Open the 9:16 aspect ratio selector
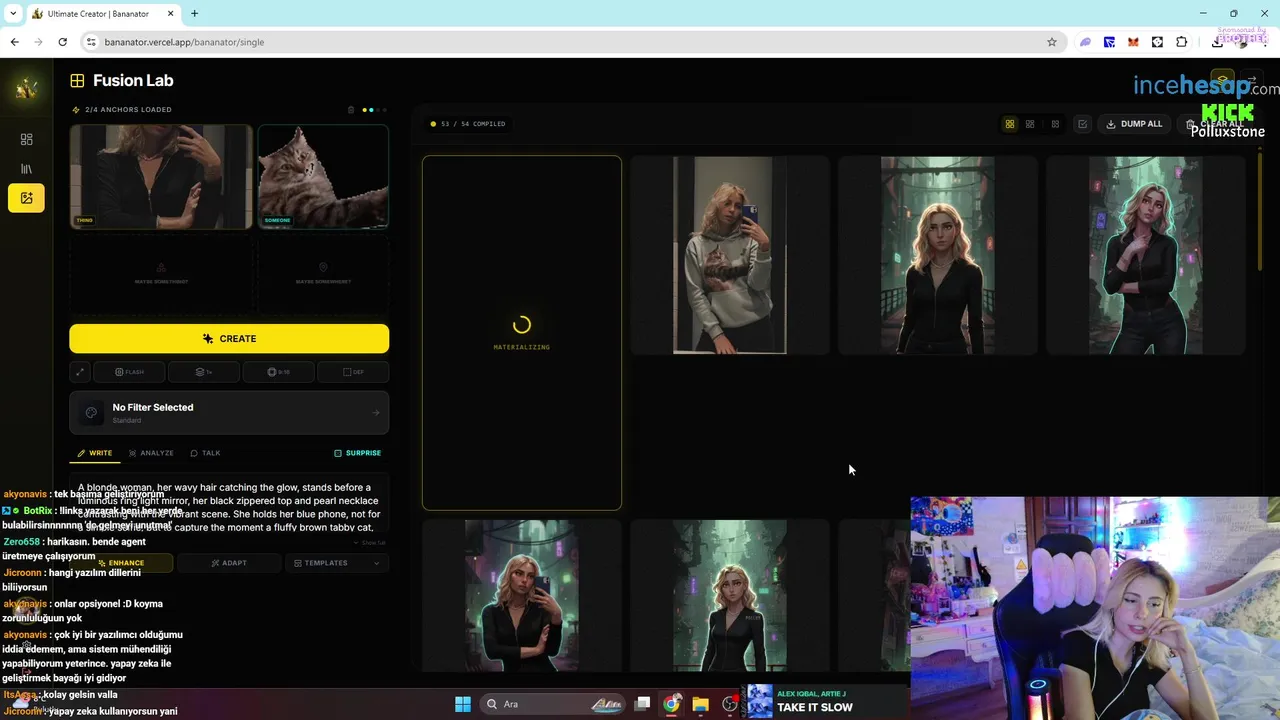 tap(278, 372)
